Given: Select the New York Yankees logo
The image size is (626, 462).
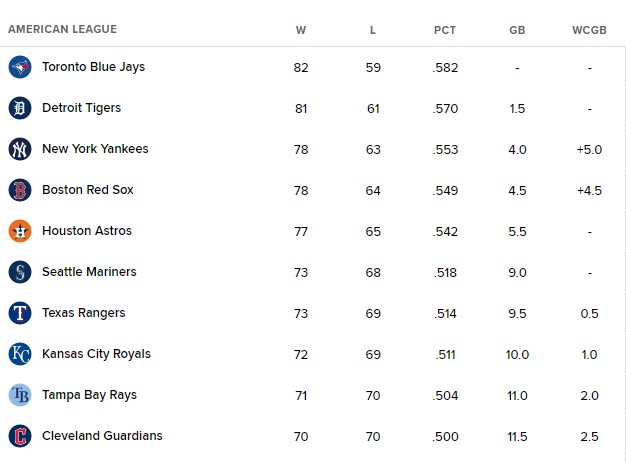Looking at the screenshot, I should tap(20, 149).
